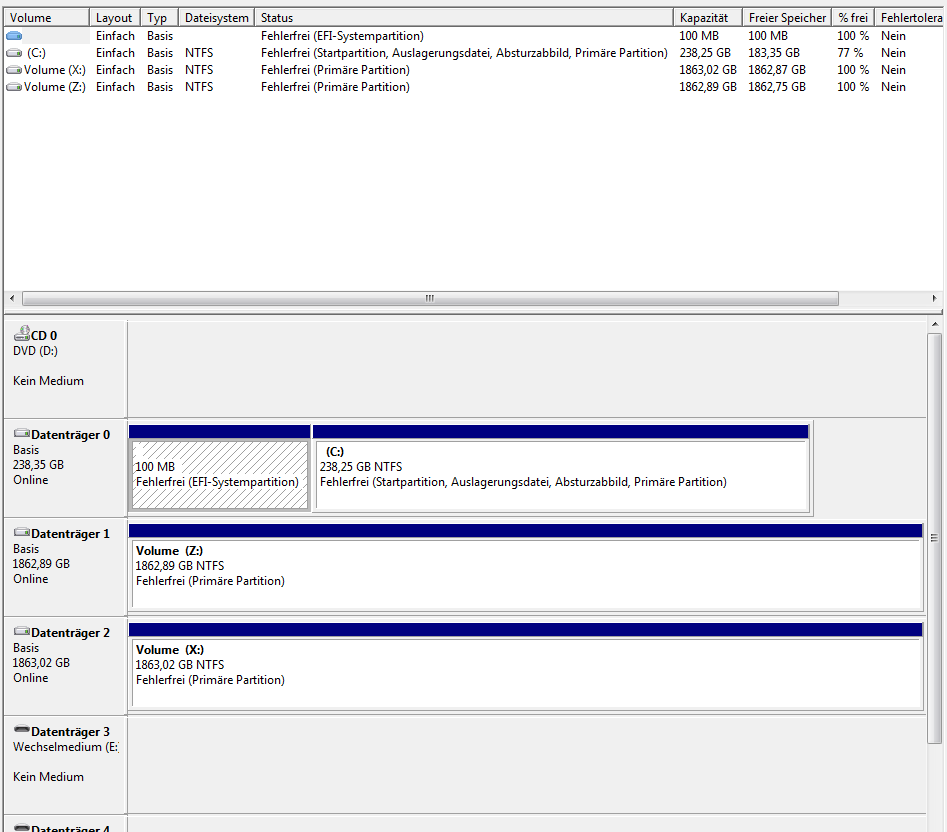Image resolution: width=947 pixels, height=832 pixels.
Task: Click the Datenträger 0 label
Action: [71, 435]
